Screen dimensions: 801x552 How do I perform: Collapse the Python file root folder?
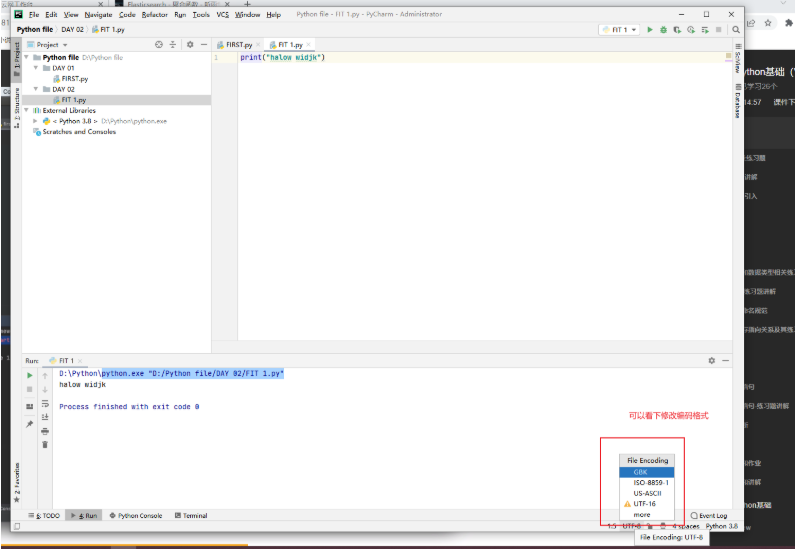click(x=27, y=57)
